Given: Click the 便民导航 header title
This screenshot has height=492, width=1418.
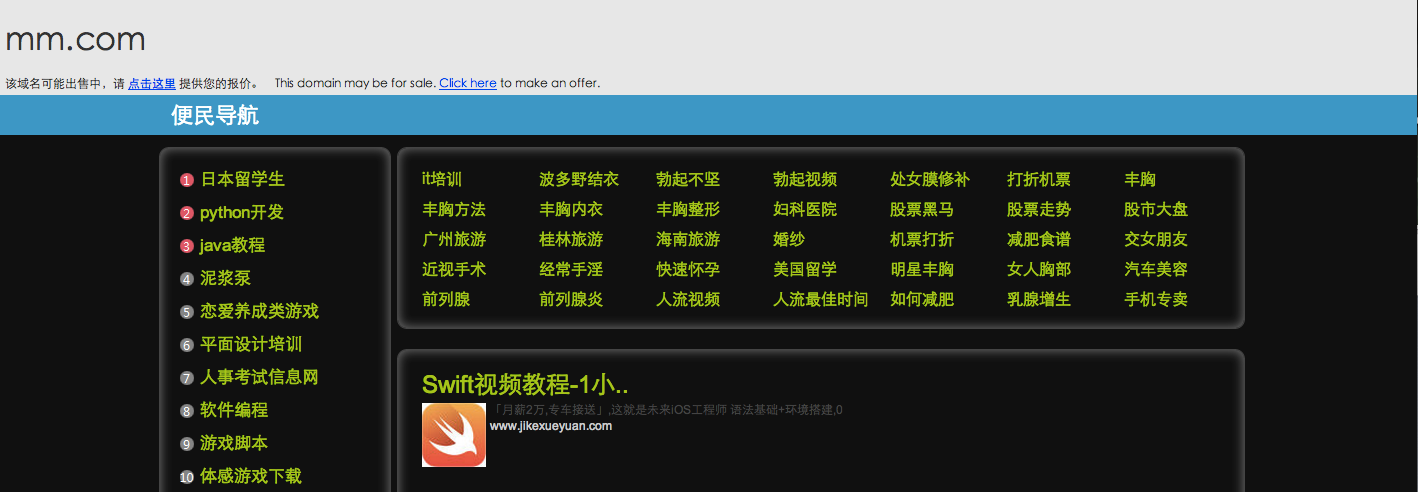Looking at the screenshot, I should 215,115.
